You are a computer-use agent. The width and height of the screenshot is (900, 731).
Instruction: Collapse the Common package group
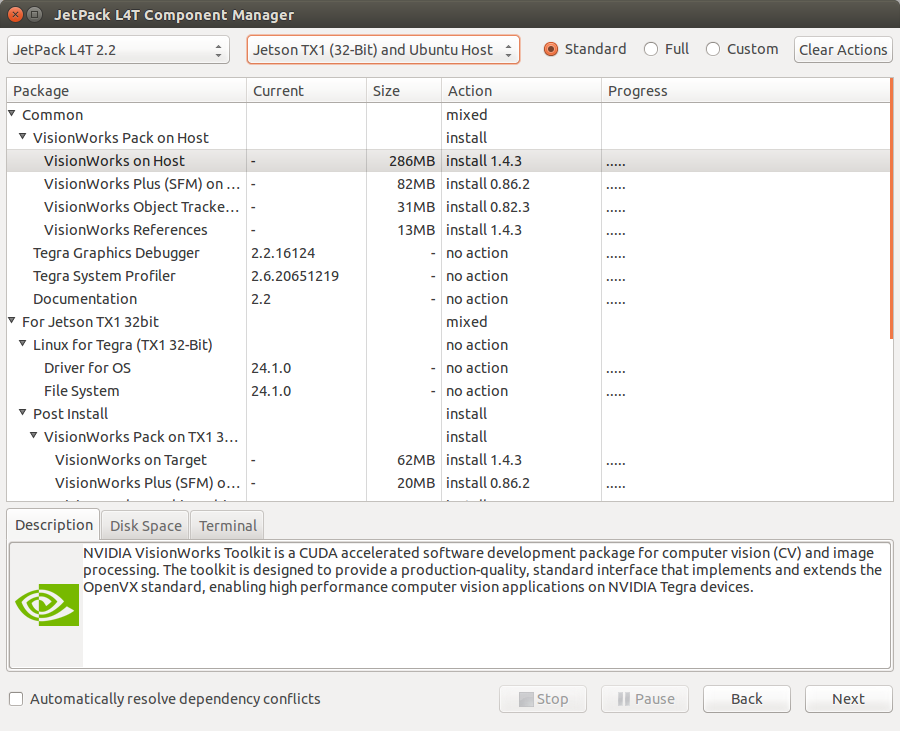[11, 114]
